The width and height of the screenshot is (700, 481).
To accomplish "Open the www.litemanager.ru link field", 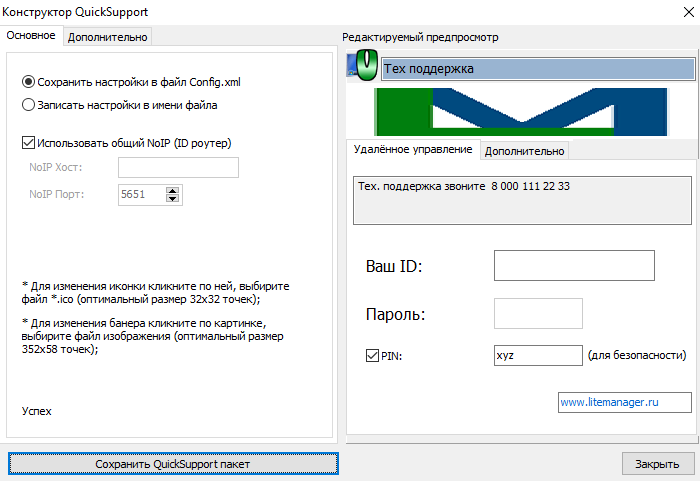I will (625, 402).
